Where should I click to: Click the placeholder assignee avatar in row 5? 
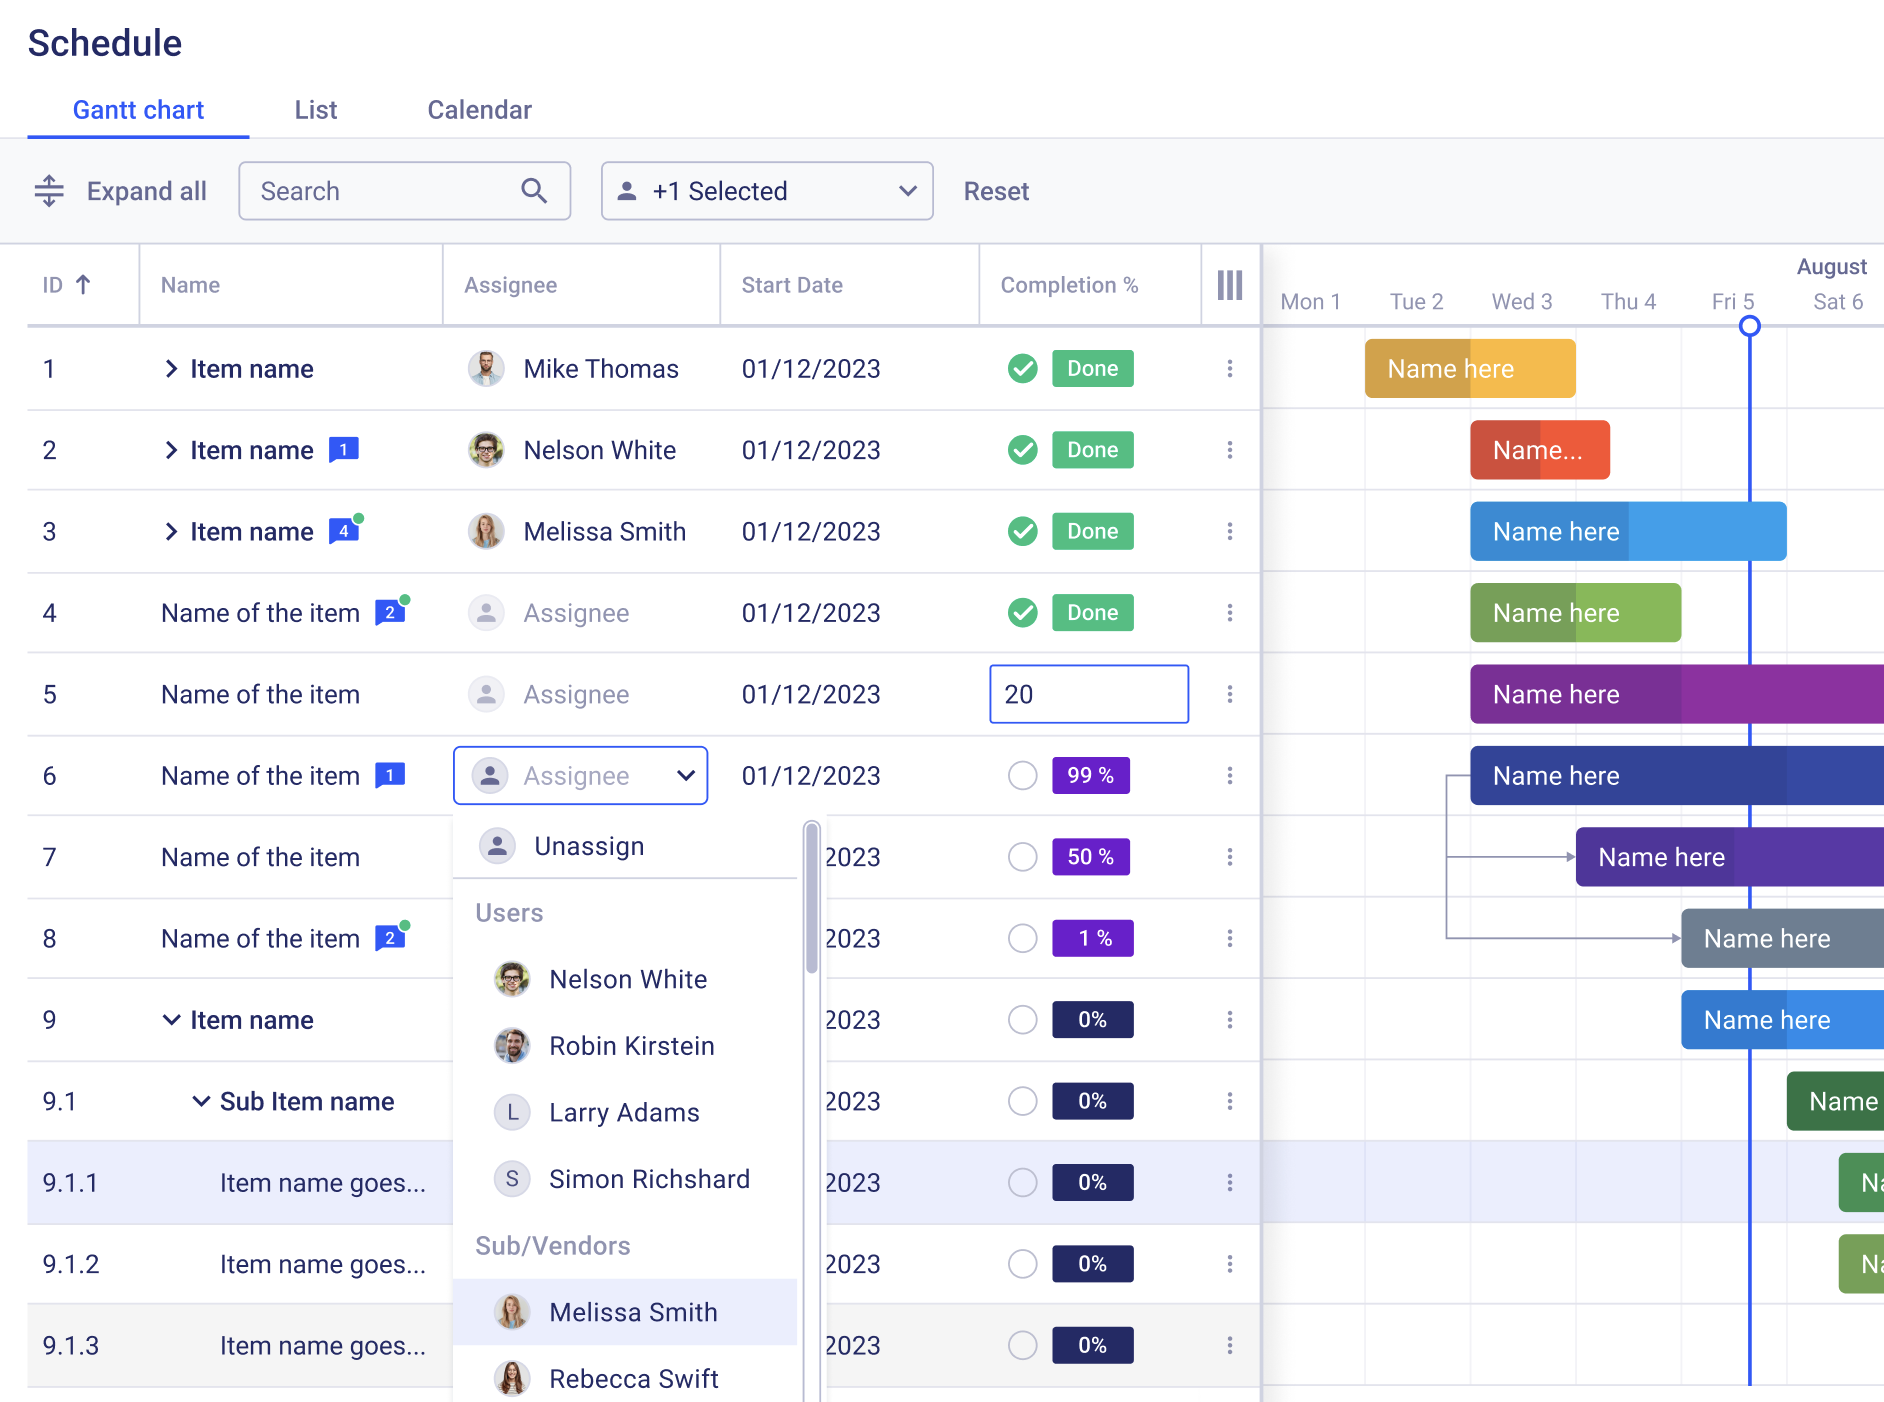click(486, 694)
